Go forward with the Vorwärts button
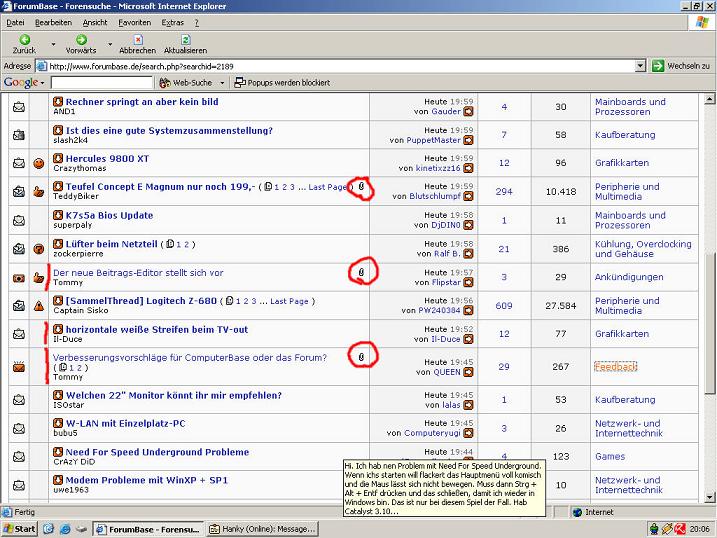The width and height of the screenshot is (717, 538). pyautogui.click(x=81, y=44)
